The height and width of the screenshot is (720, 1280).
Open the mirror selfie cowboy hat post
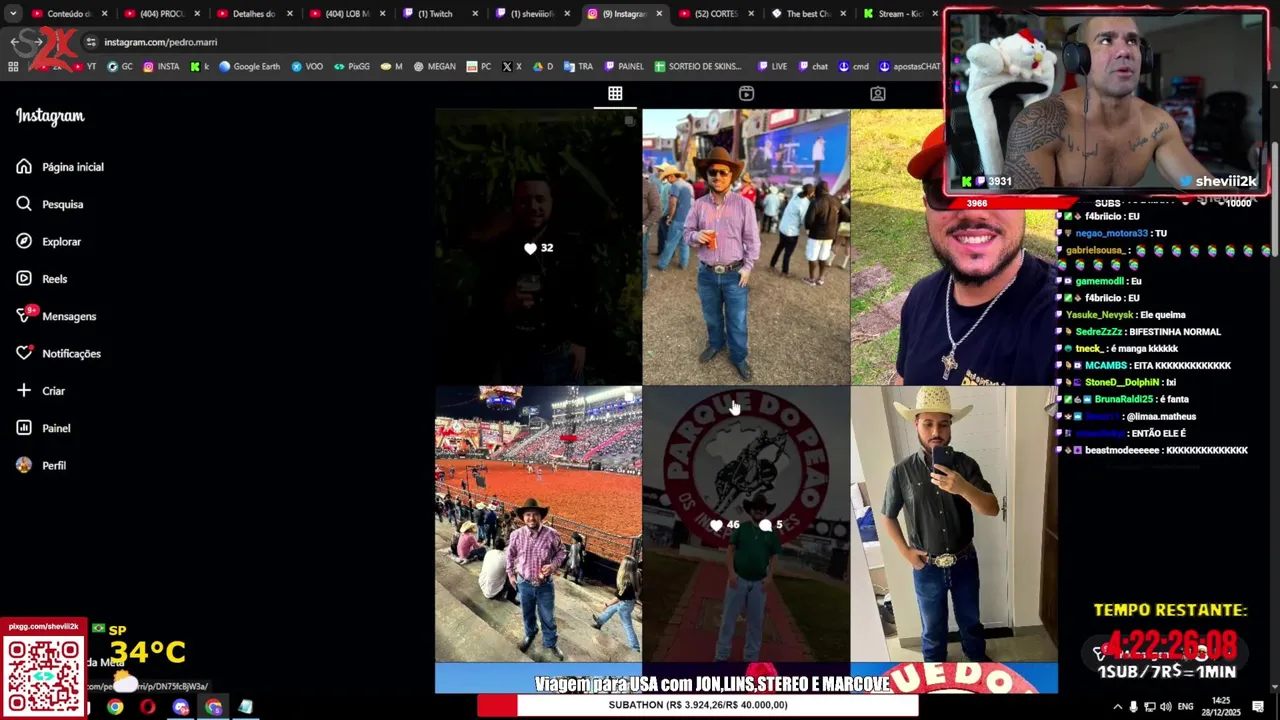[x=954, y=524]
